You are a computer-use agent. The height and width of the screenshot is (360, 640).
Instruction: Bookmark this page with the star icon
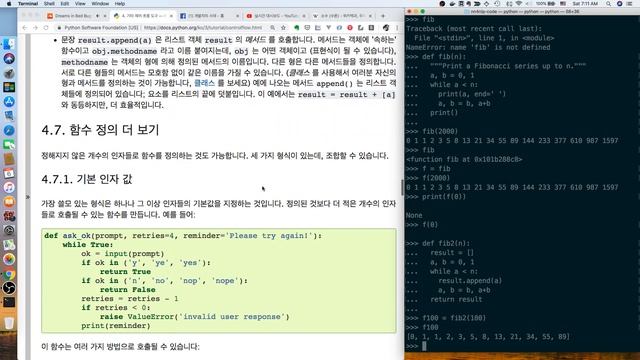click(283, 28)
